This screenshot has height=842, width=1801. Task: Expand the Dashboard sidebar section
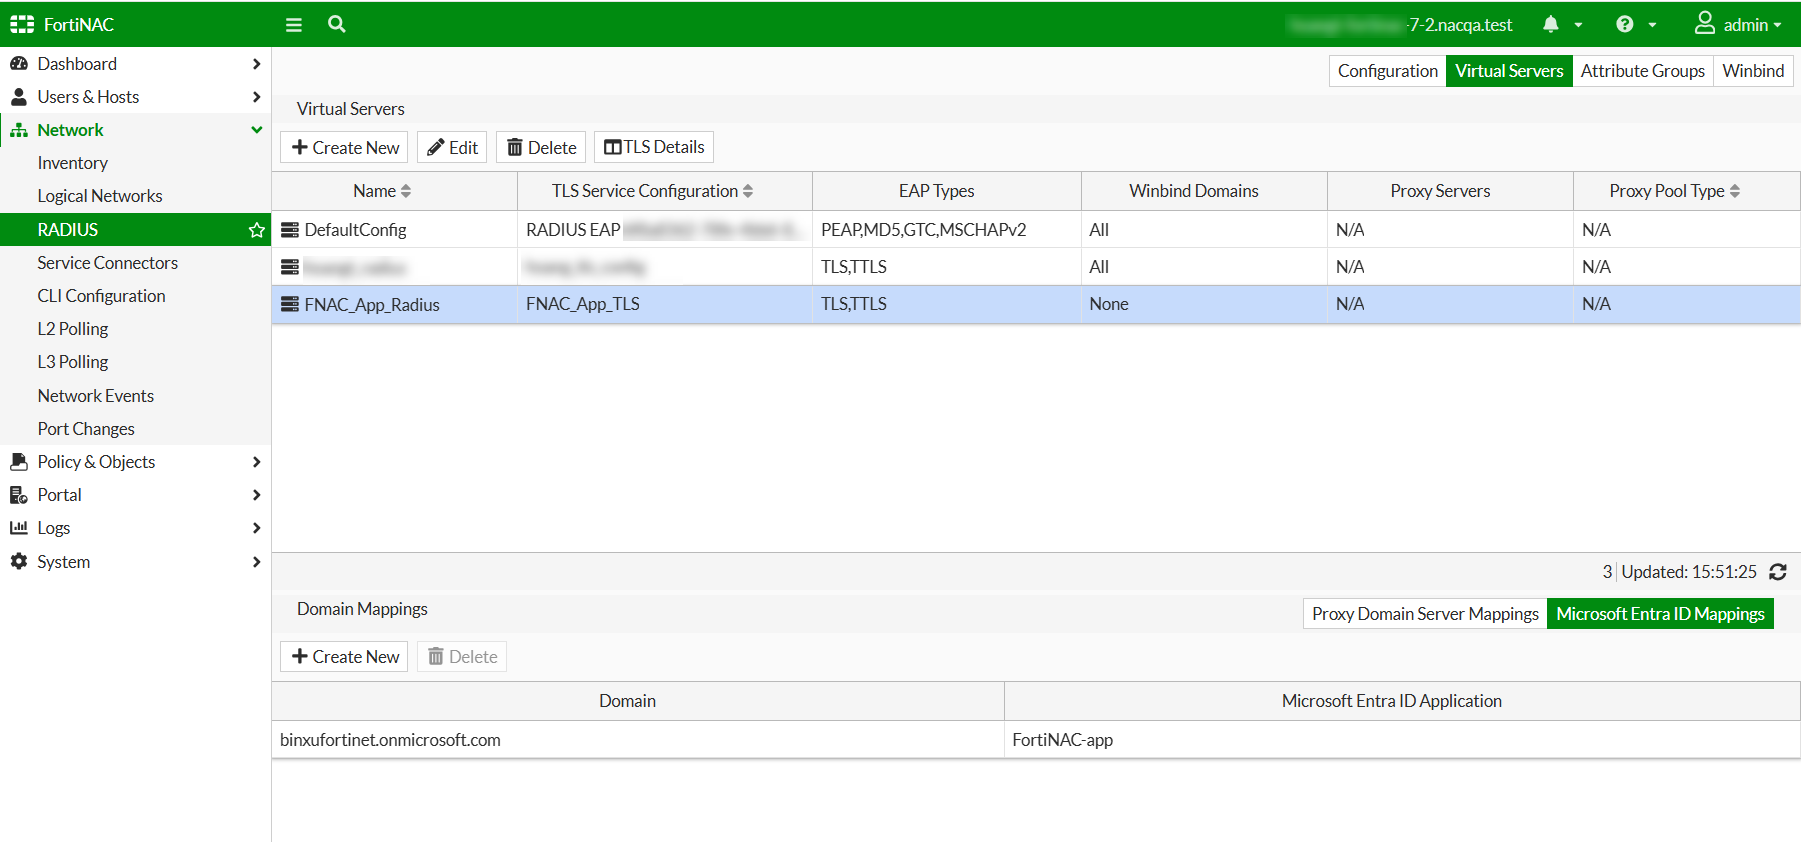pyautogui.click(x=256, y=64)
